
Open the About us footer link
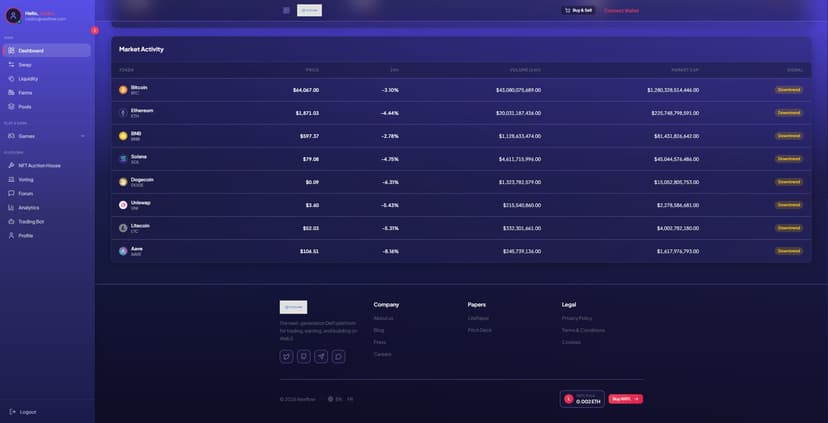(383, 318)
